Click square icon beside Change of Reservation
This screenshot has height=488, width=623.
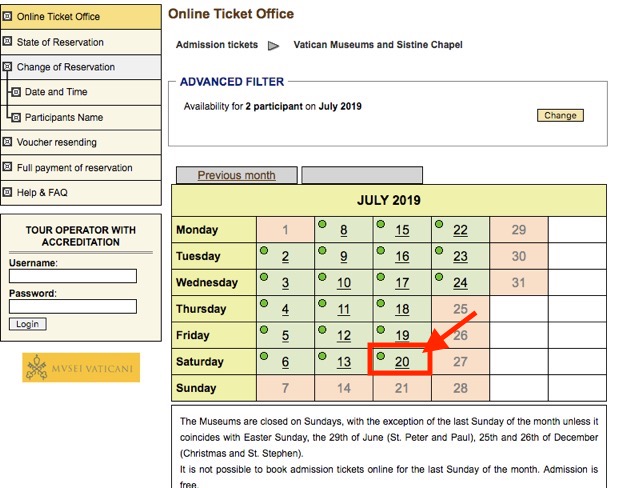click(x=7, y=66)
